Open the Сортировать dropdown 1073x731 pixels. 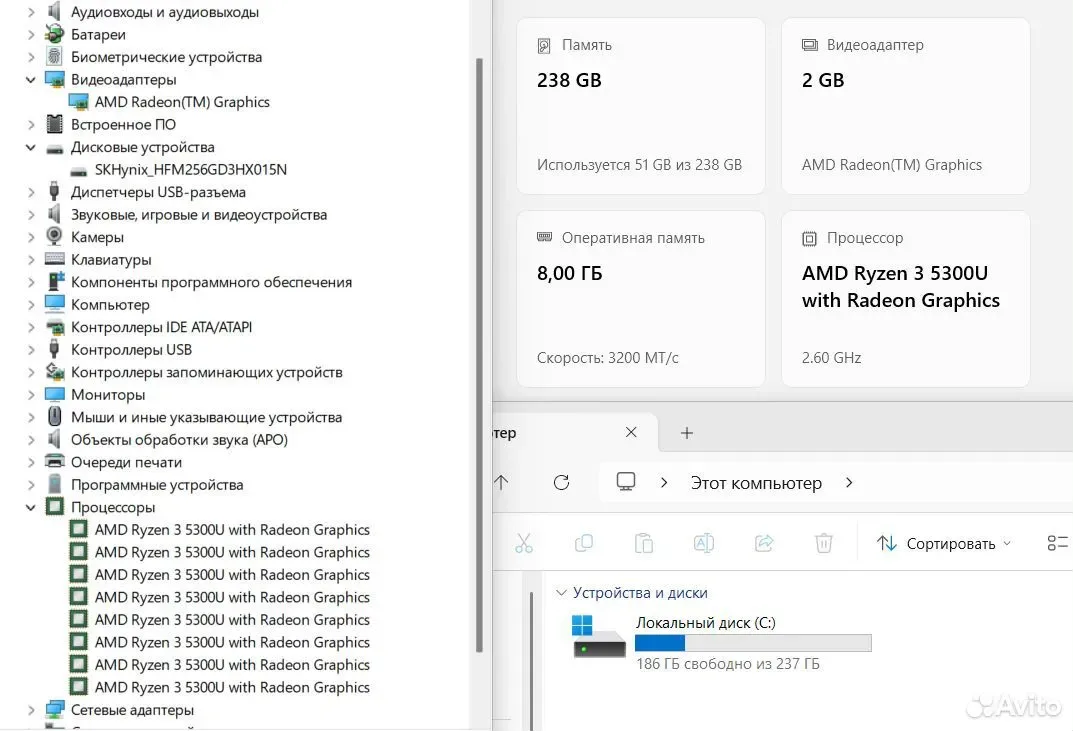944,543
